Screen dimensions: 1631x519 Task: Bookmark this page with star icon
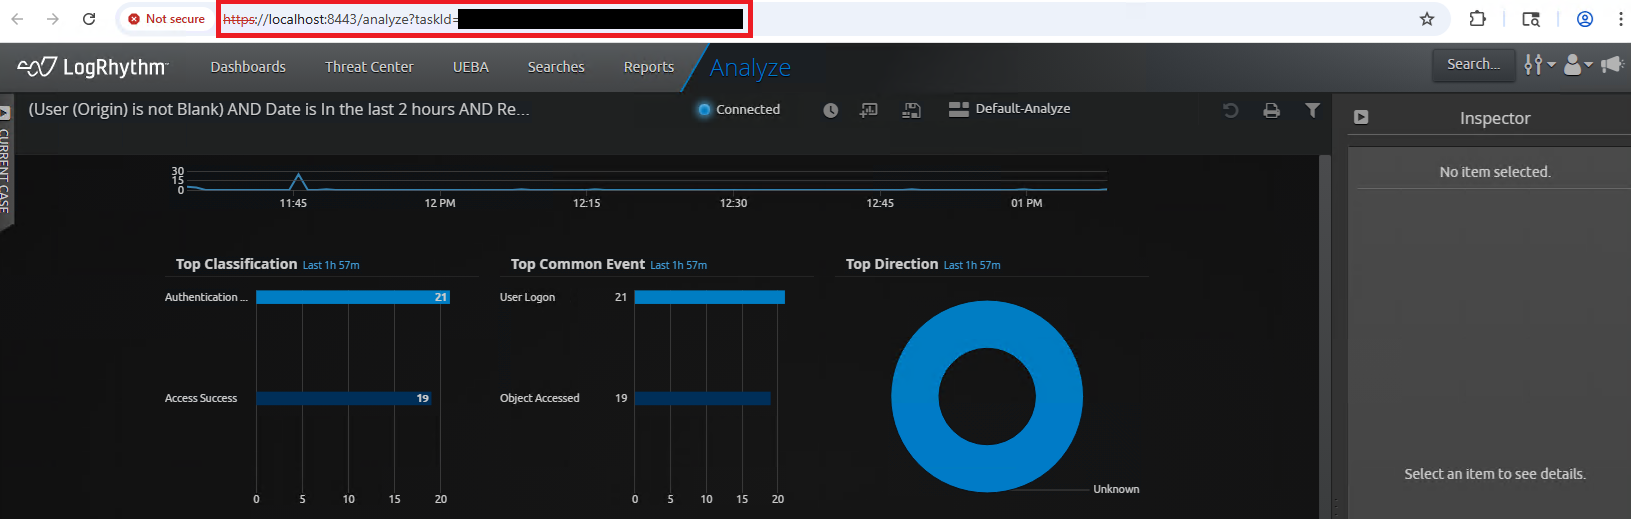coord(1427,19)
